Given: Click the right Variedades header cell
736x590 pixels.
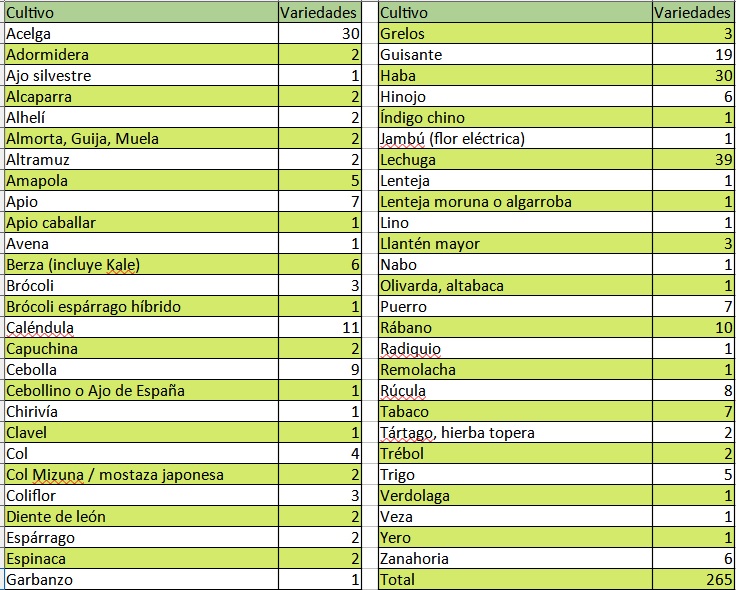Looking at the screenshot, I should pyautogui.click(x=693, y=12).
